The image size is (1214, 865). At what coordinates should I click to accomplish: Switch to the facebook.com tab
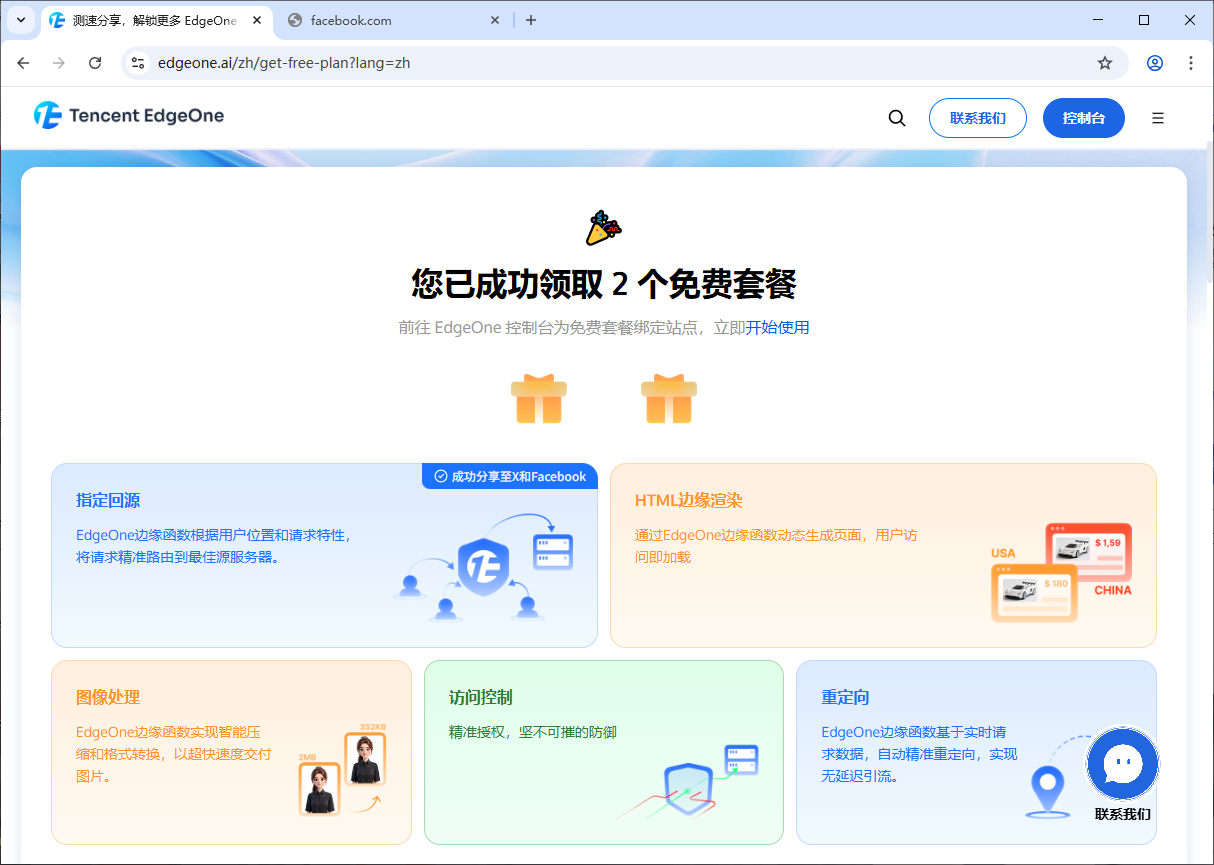point(390,20)
